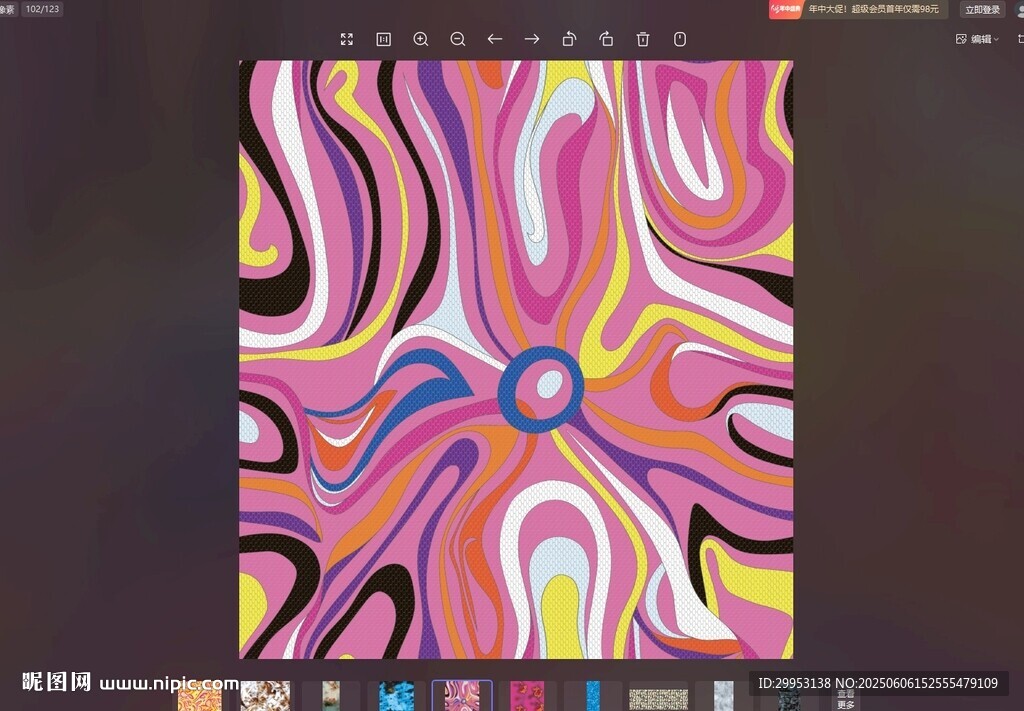Open the 年中大促 membership promotion banner
The image size is (1024, 711).
(857, 9)
